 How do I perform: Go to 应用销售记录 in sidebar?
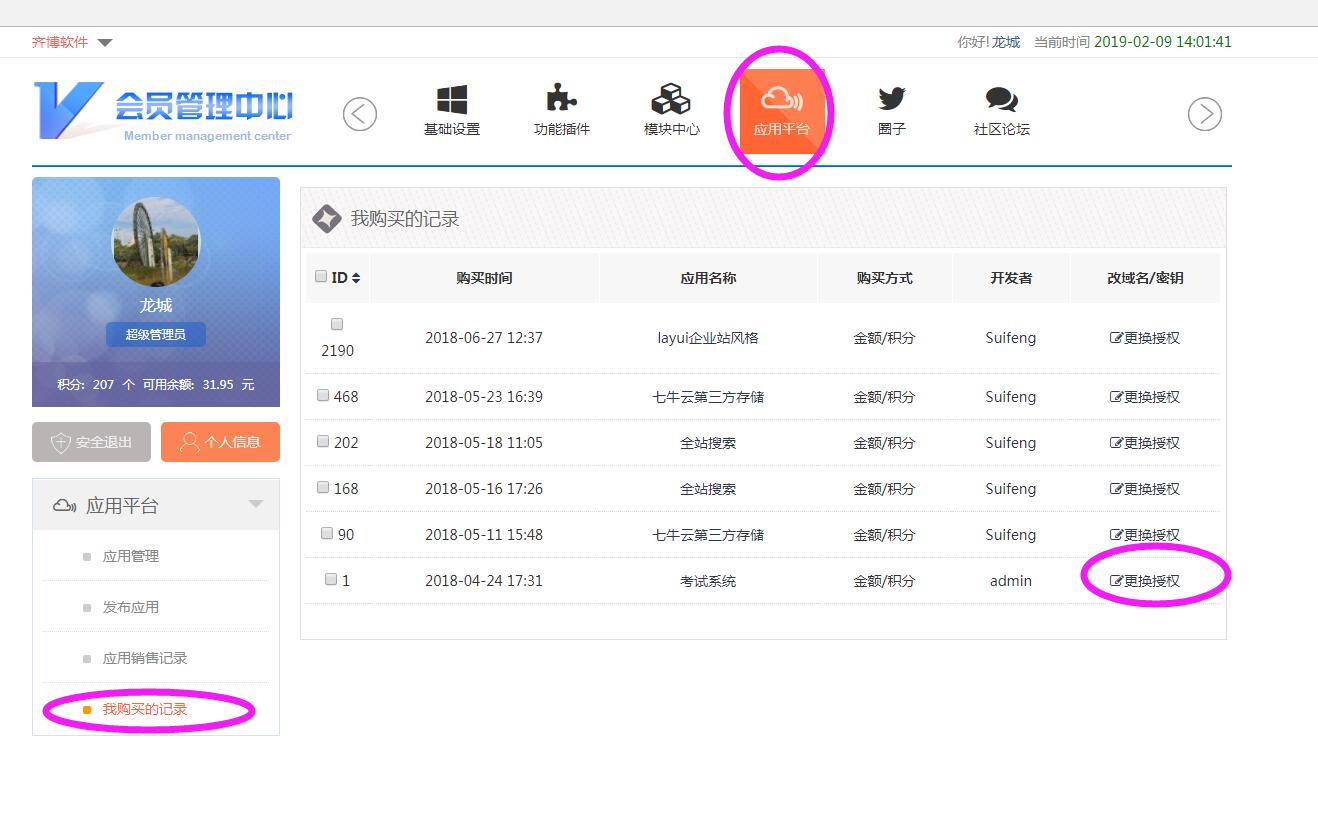coord(145,658)
